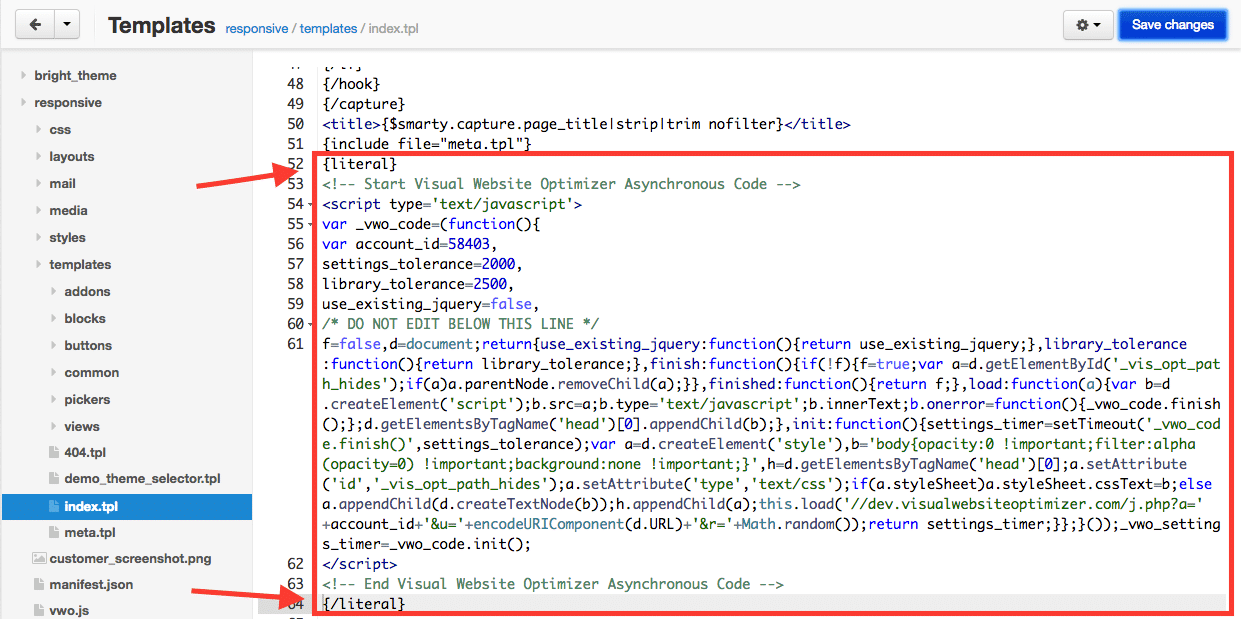
Task: Open customer_screenshot.png file
Action: pos(130,559)
